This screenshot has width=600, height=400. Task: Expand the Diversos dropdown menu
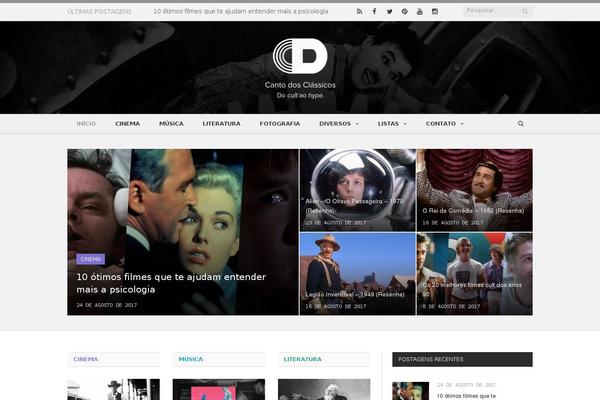click(339, 124)
